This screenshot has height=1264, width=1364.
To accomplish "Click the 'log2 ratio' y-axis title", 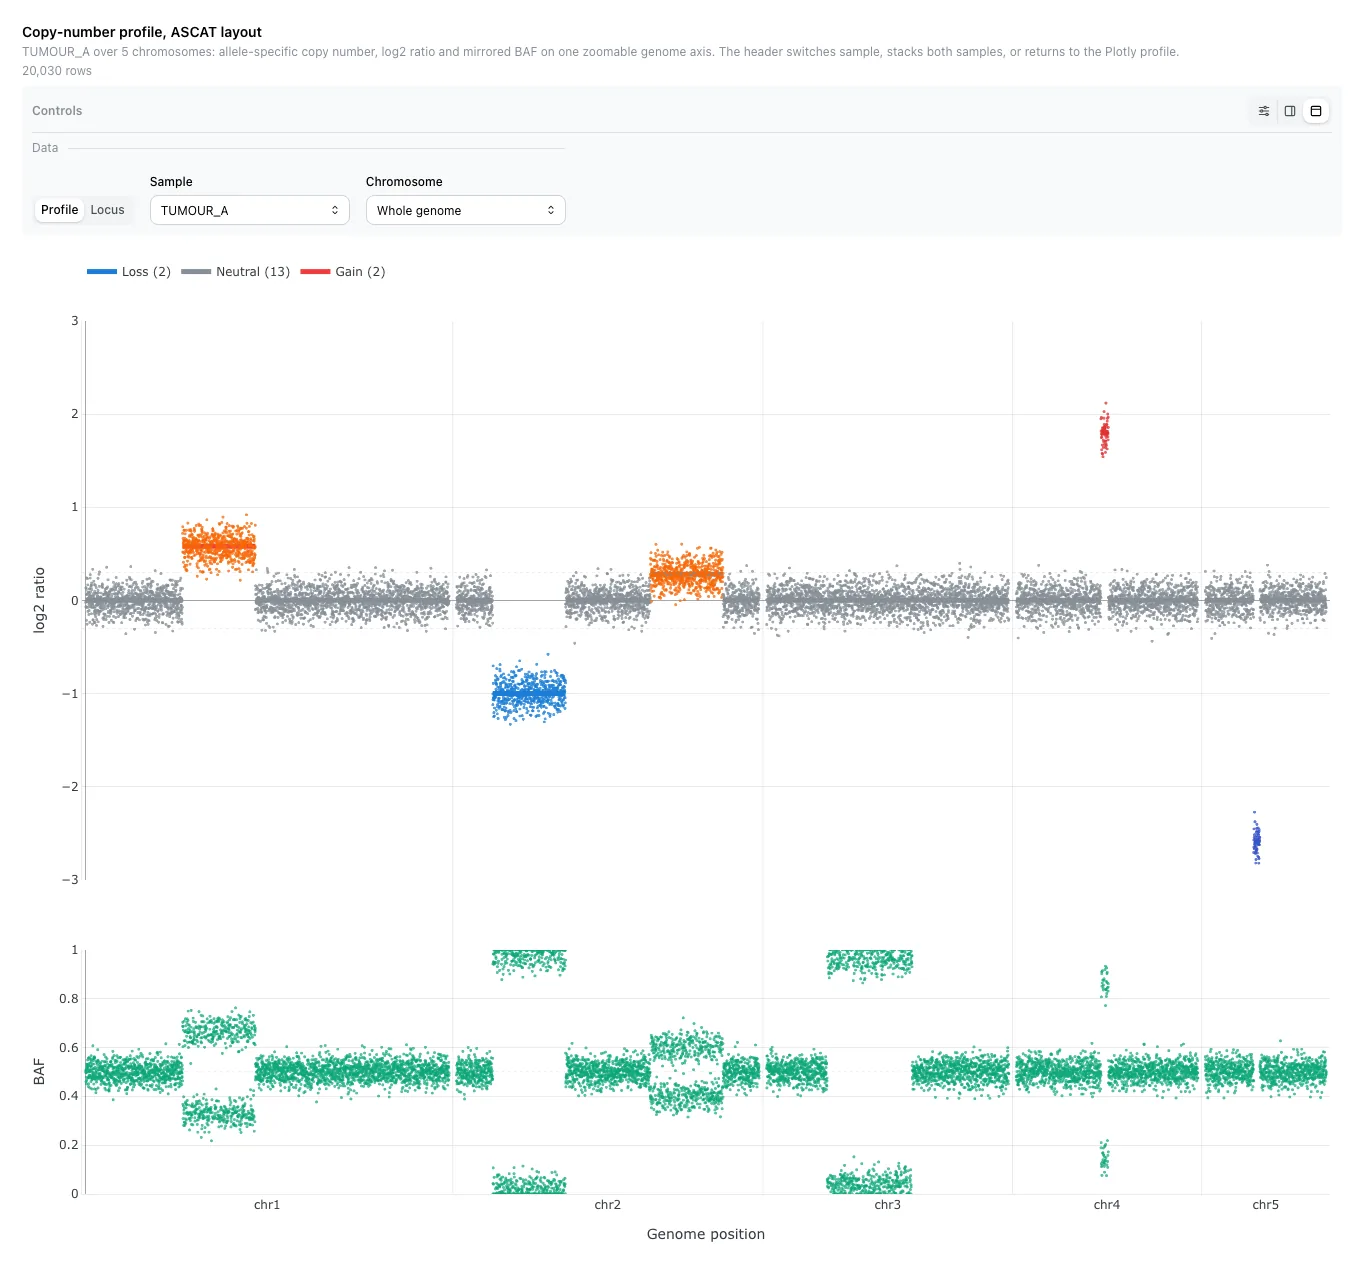I will pyautogui.click(x=39, y=600).
